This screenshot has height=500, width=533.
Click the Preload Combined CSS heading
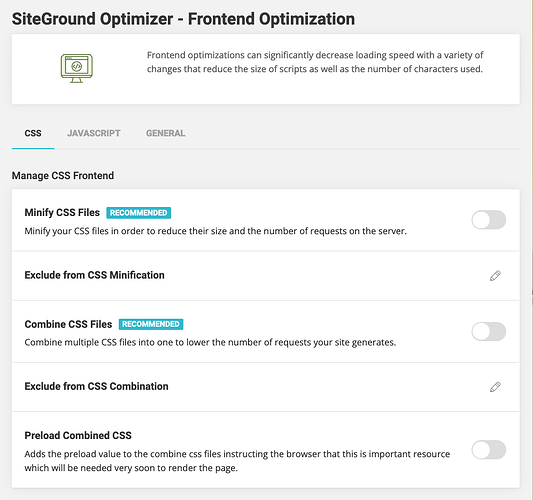[x=78, y=435]
